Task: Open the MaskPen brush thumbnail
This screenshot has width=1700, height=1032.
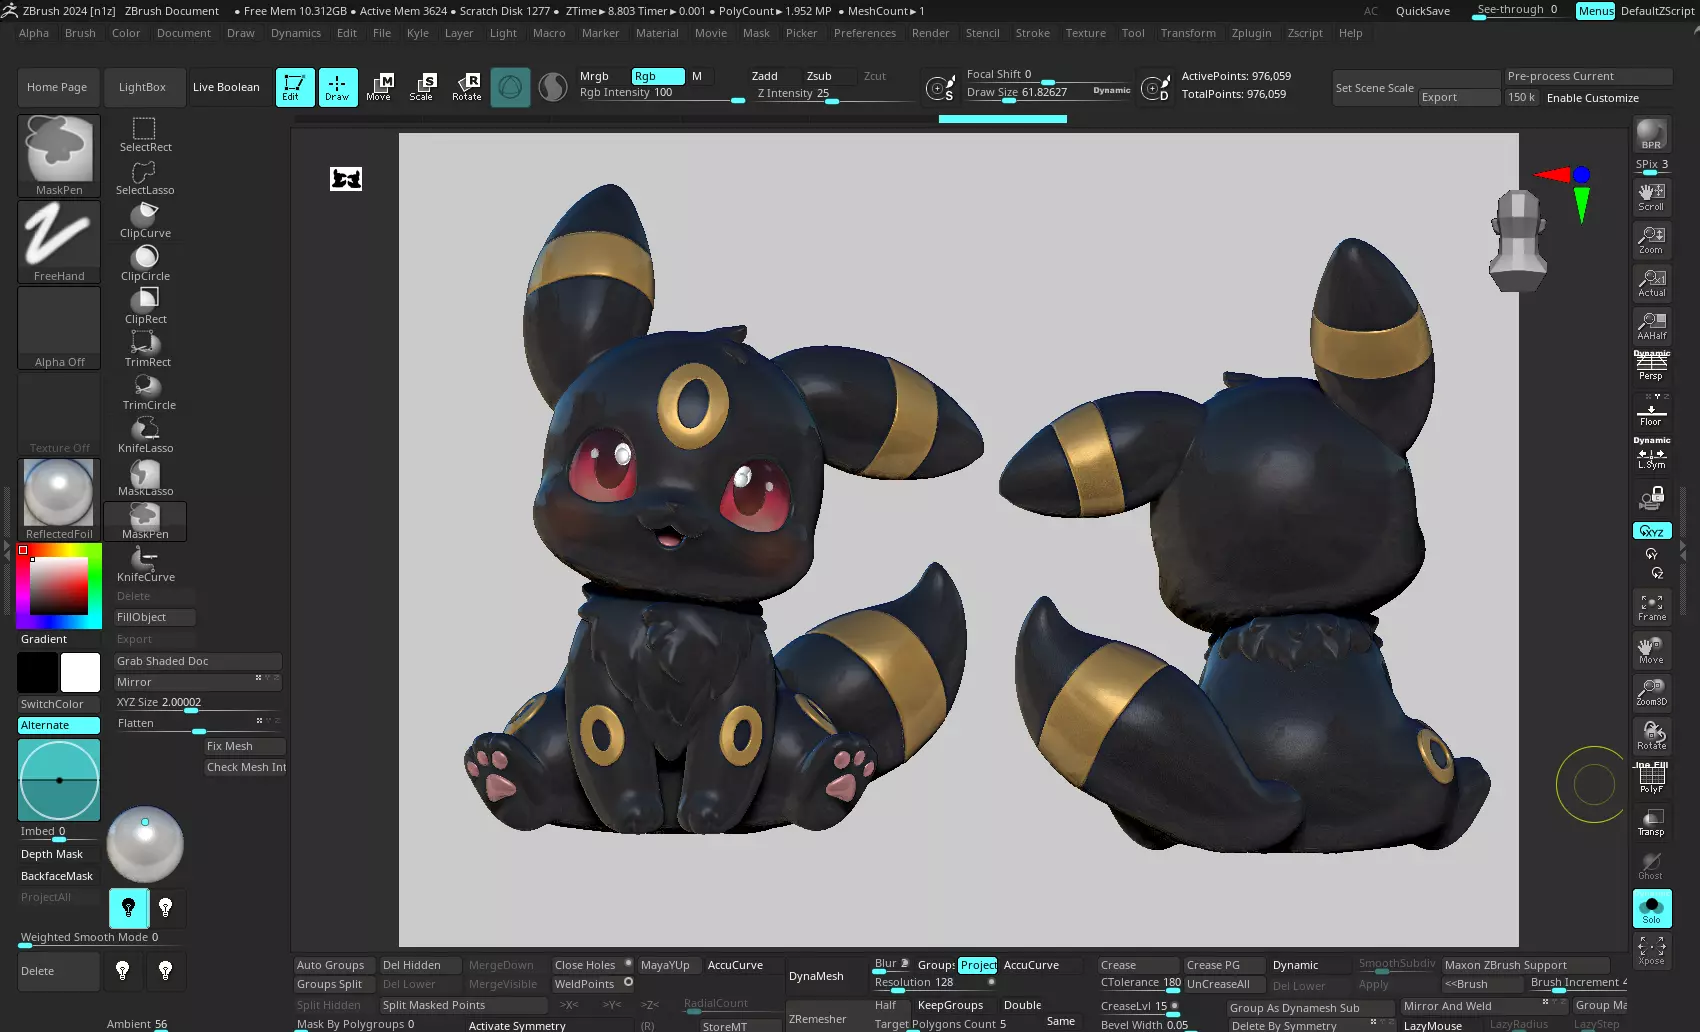Action: tap(59, 155)
